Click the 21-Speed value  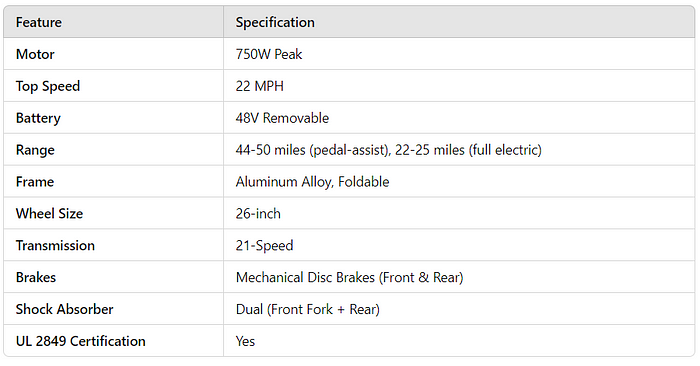(x=264, y=245)
